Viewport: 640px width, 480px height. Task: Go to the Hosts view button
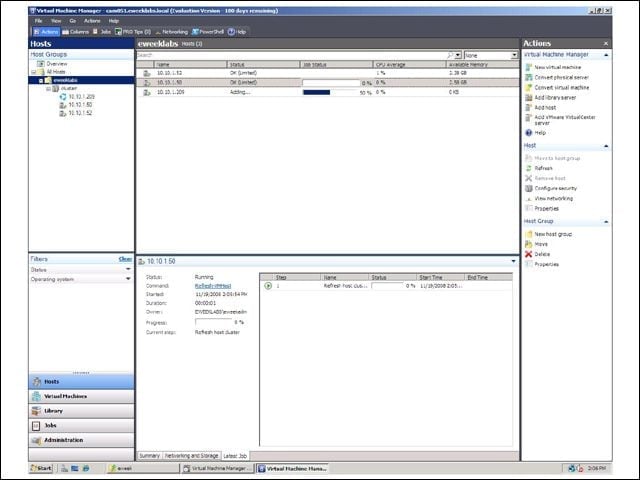(81, 382)
